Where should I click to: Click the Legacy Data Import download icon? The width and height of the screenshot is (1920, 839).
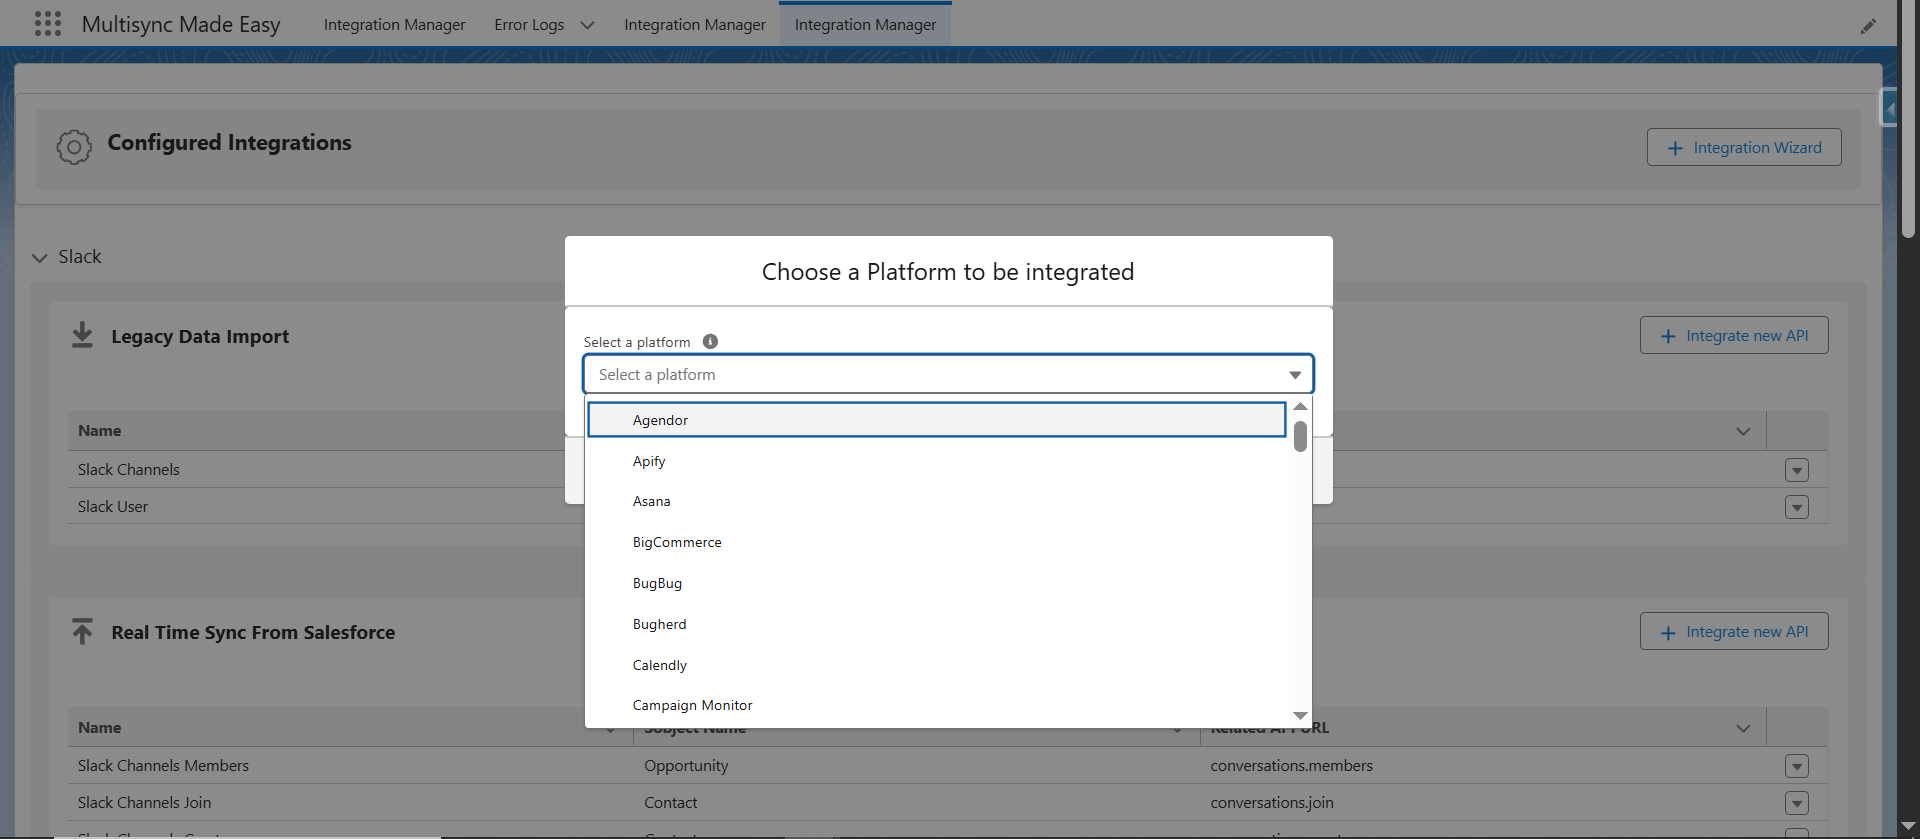(82, 335)
